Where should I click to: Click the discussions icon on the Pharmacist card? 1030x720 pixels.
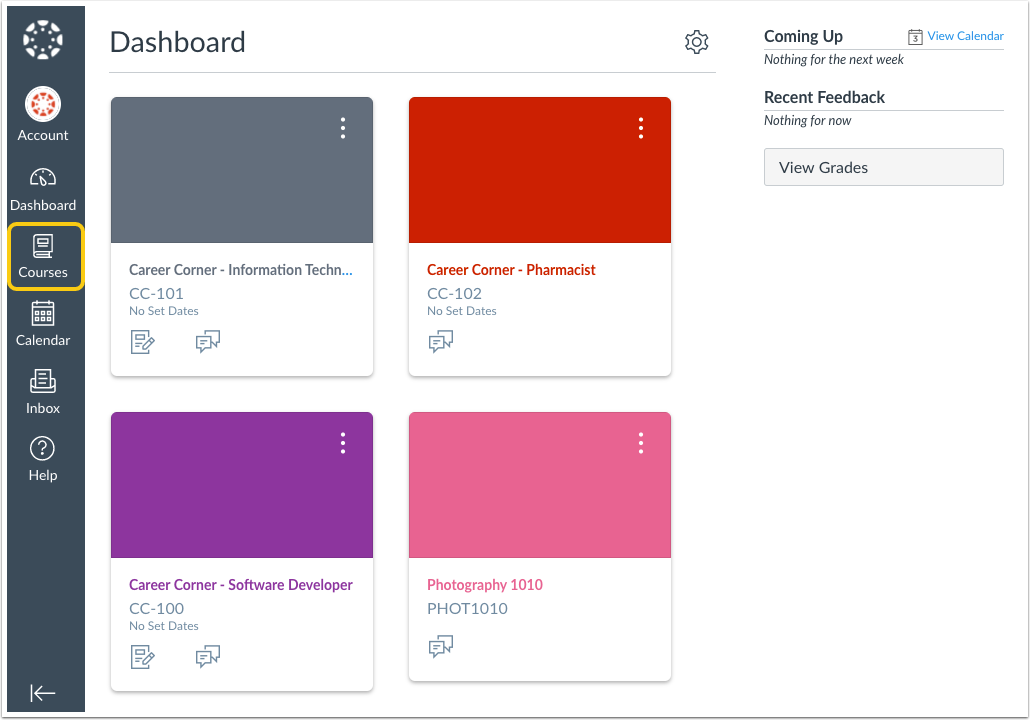click(x=441, y=341)
